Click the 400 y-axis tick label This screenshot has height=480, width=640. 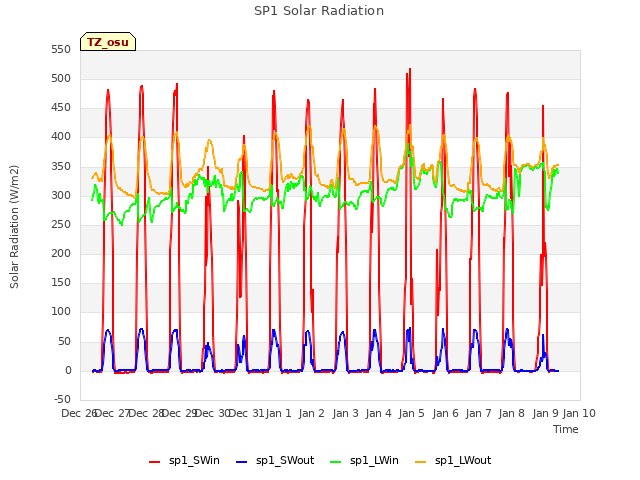click(x=61, y=137)
